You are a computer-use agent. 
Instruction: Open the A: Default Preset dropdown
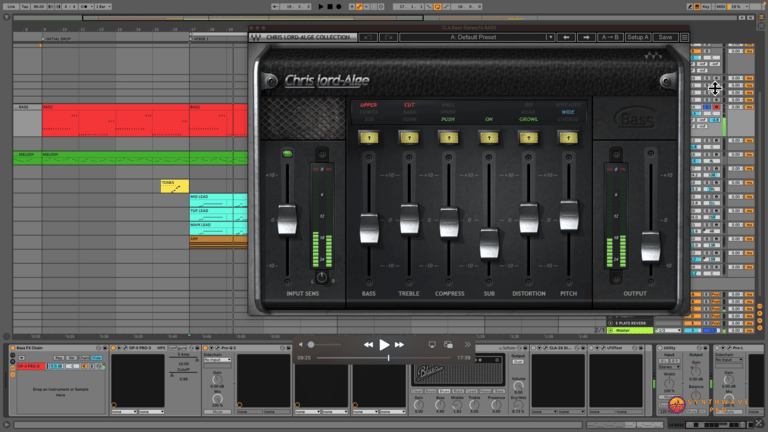[477, 37]
